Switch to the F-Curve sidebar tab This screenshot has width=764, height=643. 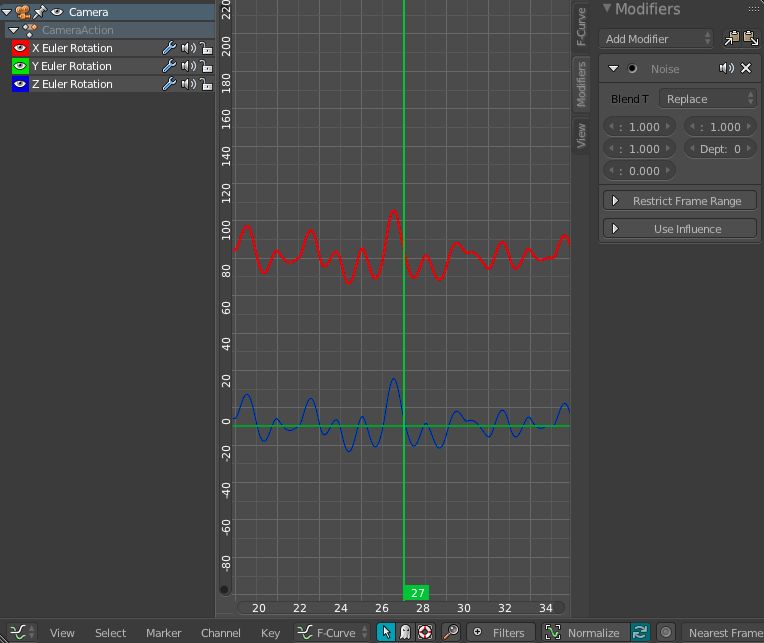581,26
